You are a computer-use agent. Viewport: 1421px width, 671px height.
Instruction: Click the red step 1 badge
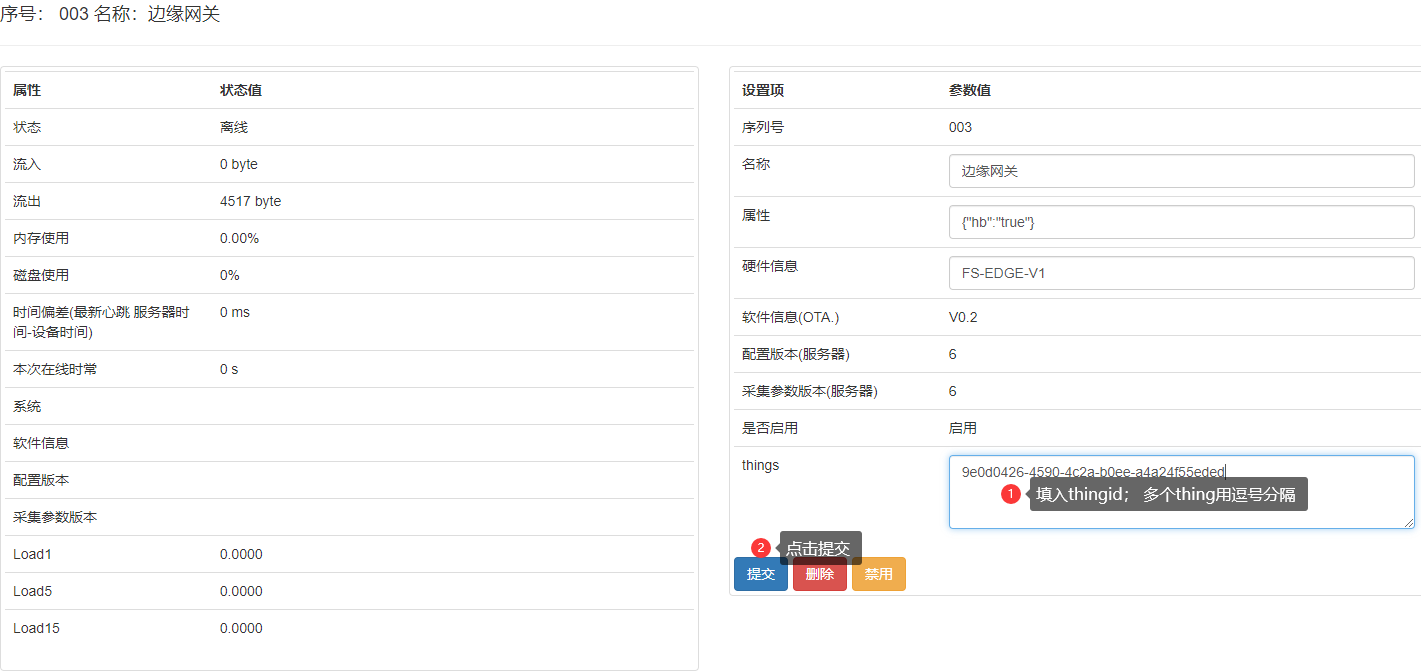pyautogui.click(x=1011, y=494)
